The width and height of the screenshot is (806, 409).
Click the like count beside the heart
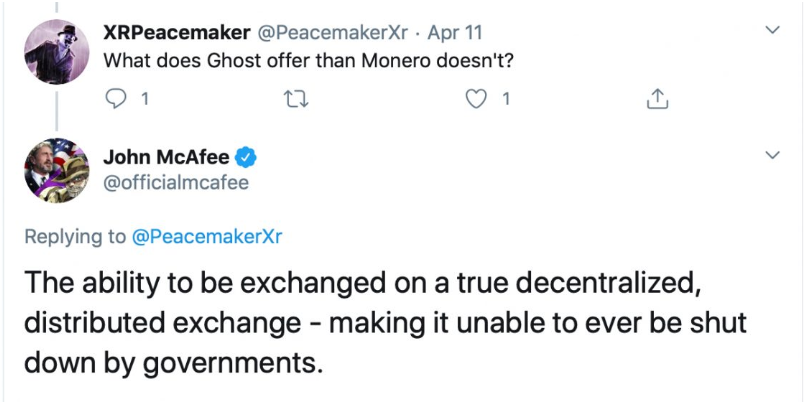pyautogui.click(x=507, y=99)
